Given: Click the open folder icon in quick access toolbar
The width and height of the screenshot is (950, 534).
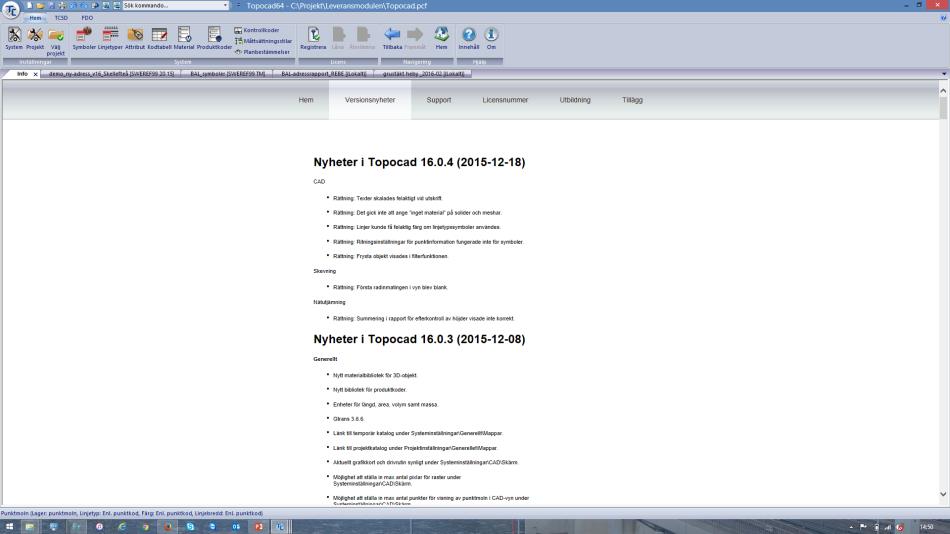Looking at the screenshot, I should coord(40,5).
